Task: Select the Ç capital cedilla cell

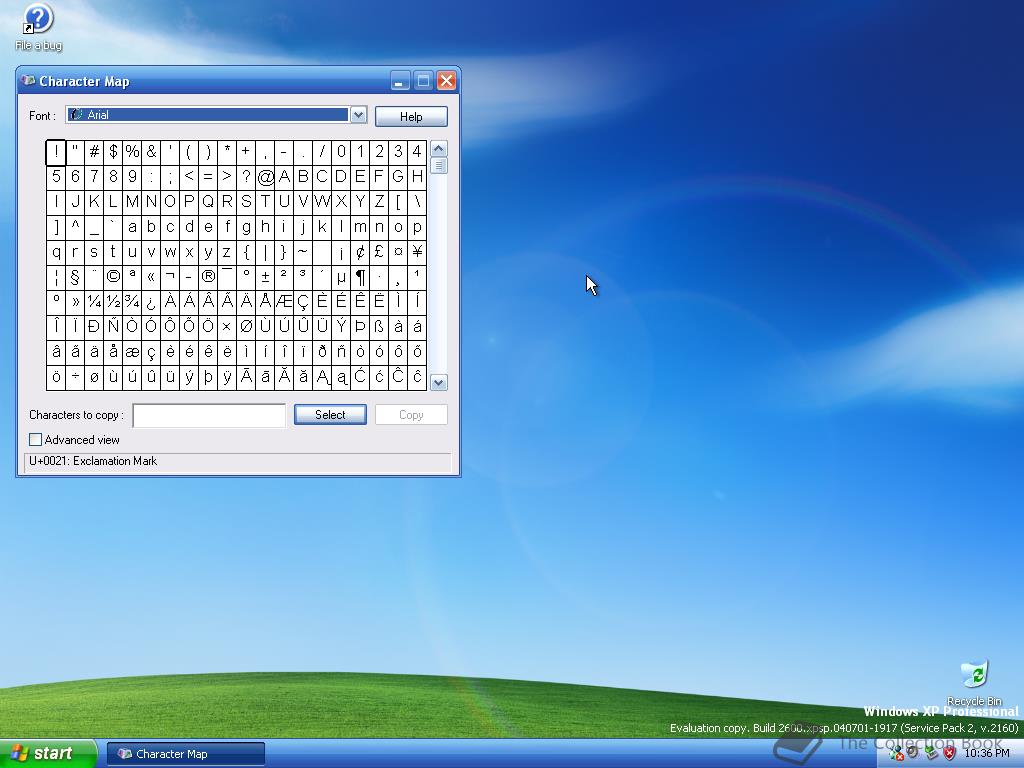Action: [303, 302]
